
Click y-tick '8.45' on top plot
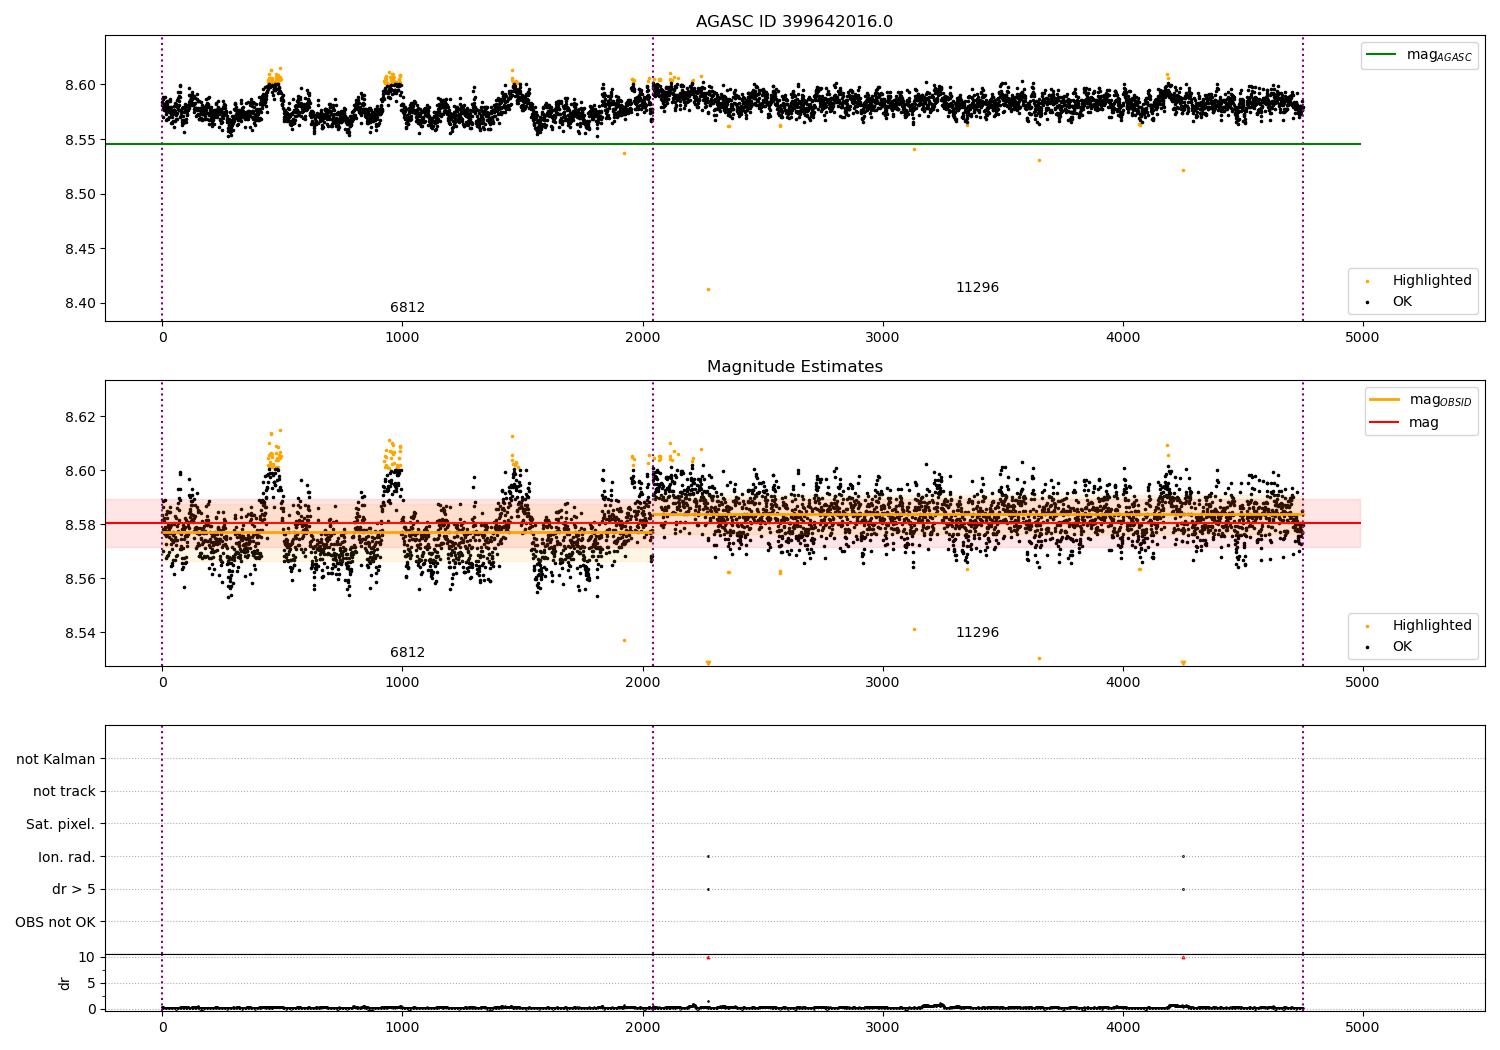click(x=79, y=249)
